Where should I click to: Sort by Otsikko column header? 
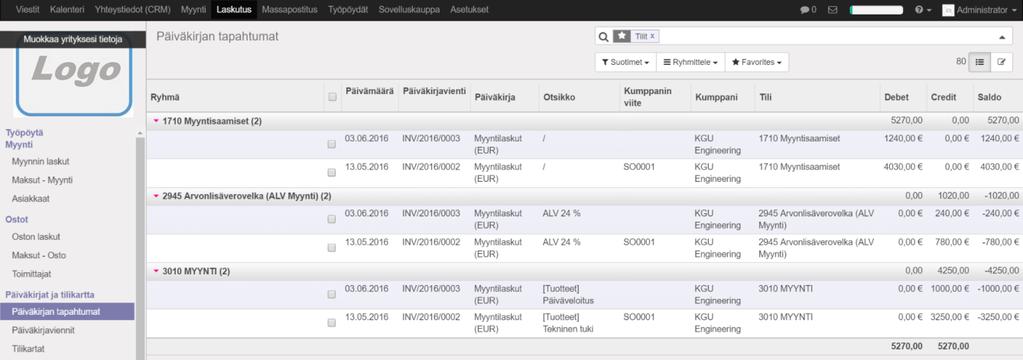point(558,97)
